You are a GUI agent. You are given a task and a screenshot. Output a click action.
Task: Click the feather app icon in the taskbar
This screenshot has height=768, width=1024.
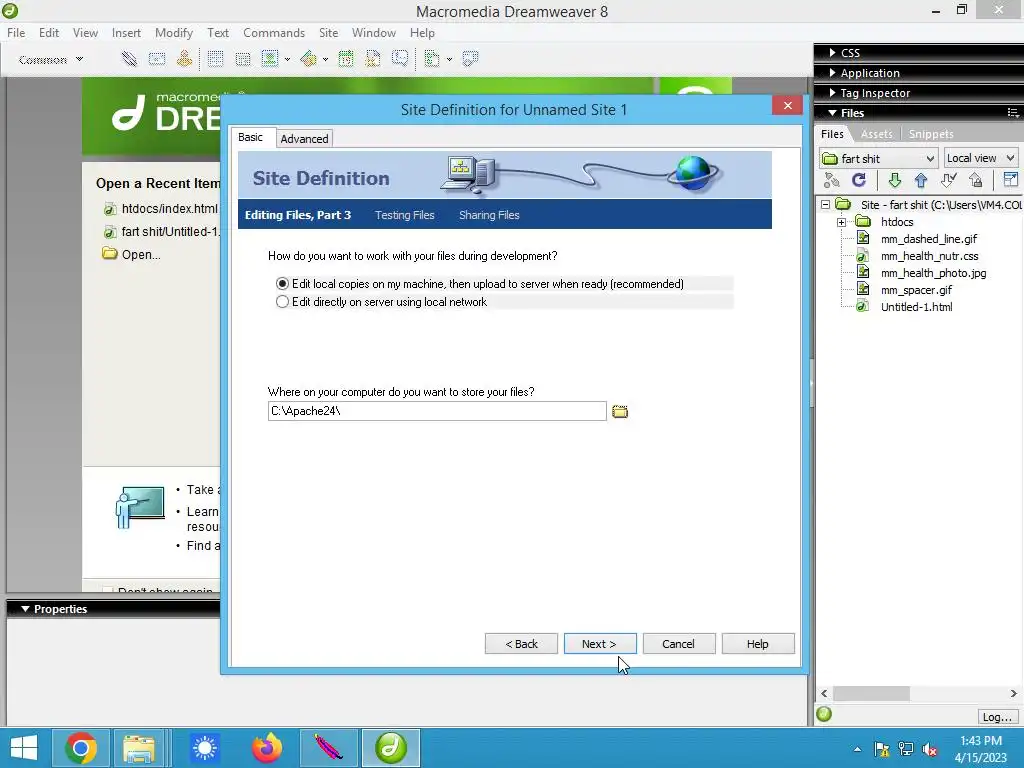[328, 748]
